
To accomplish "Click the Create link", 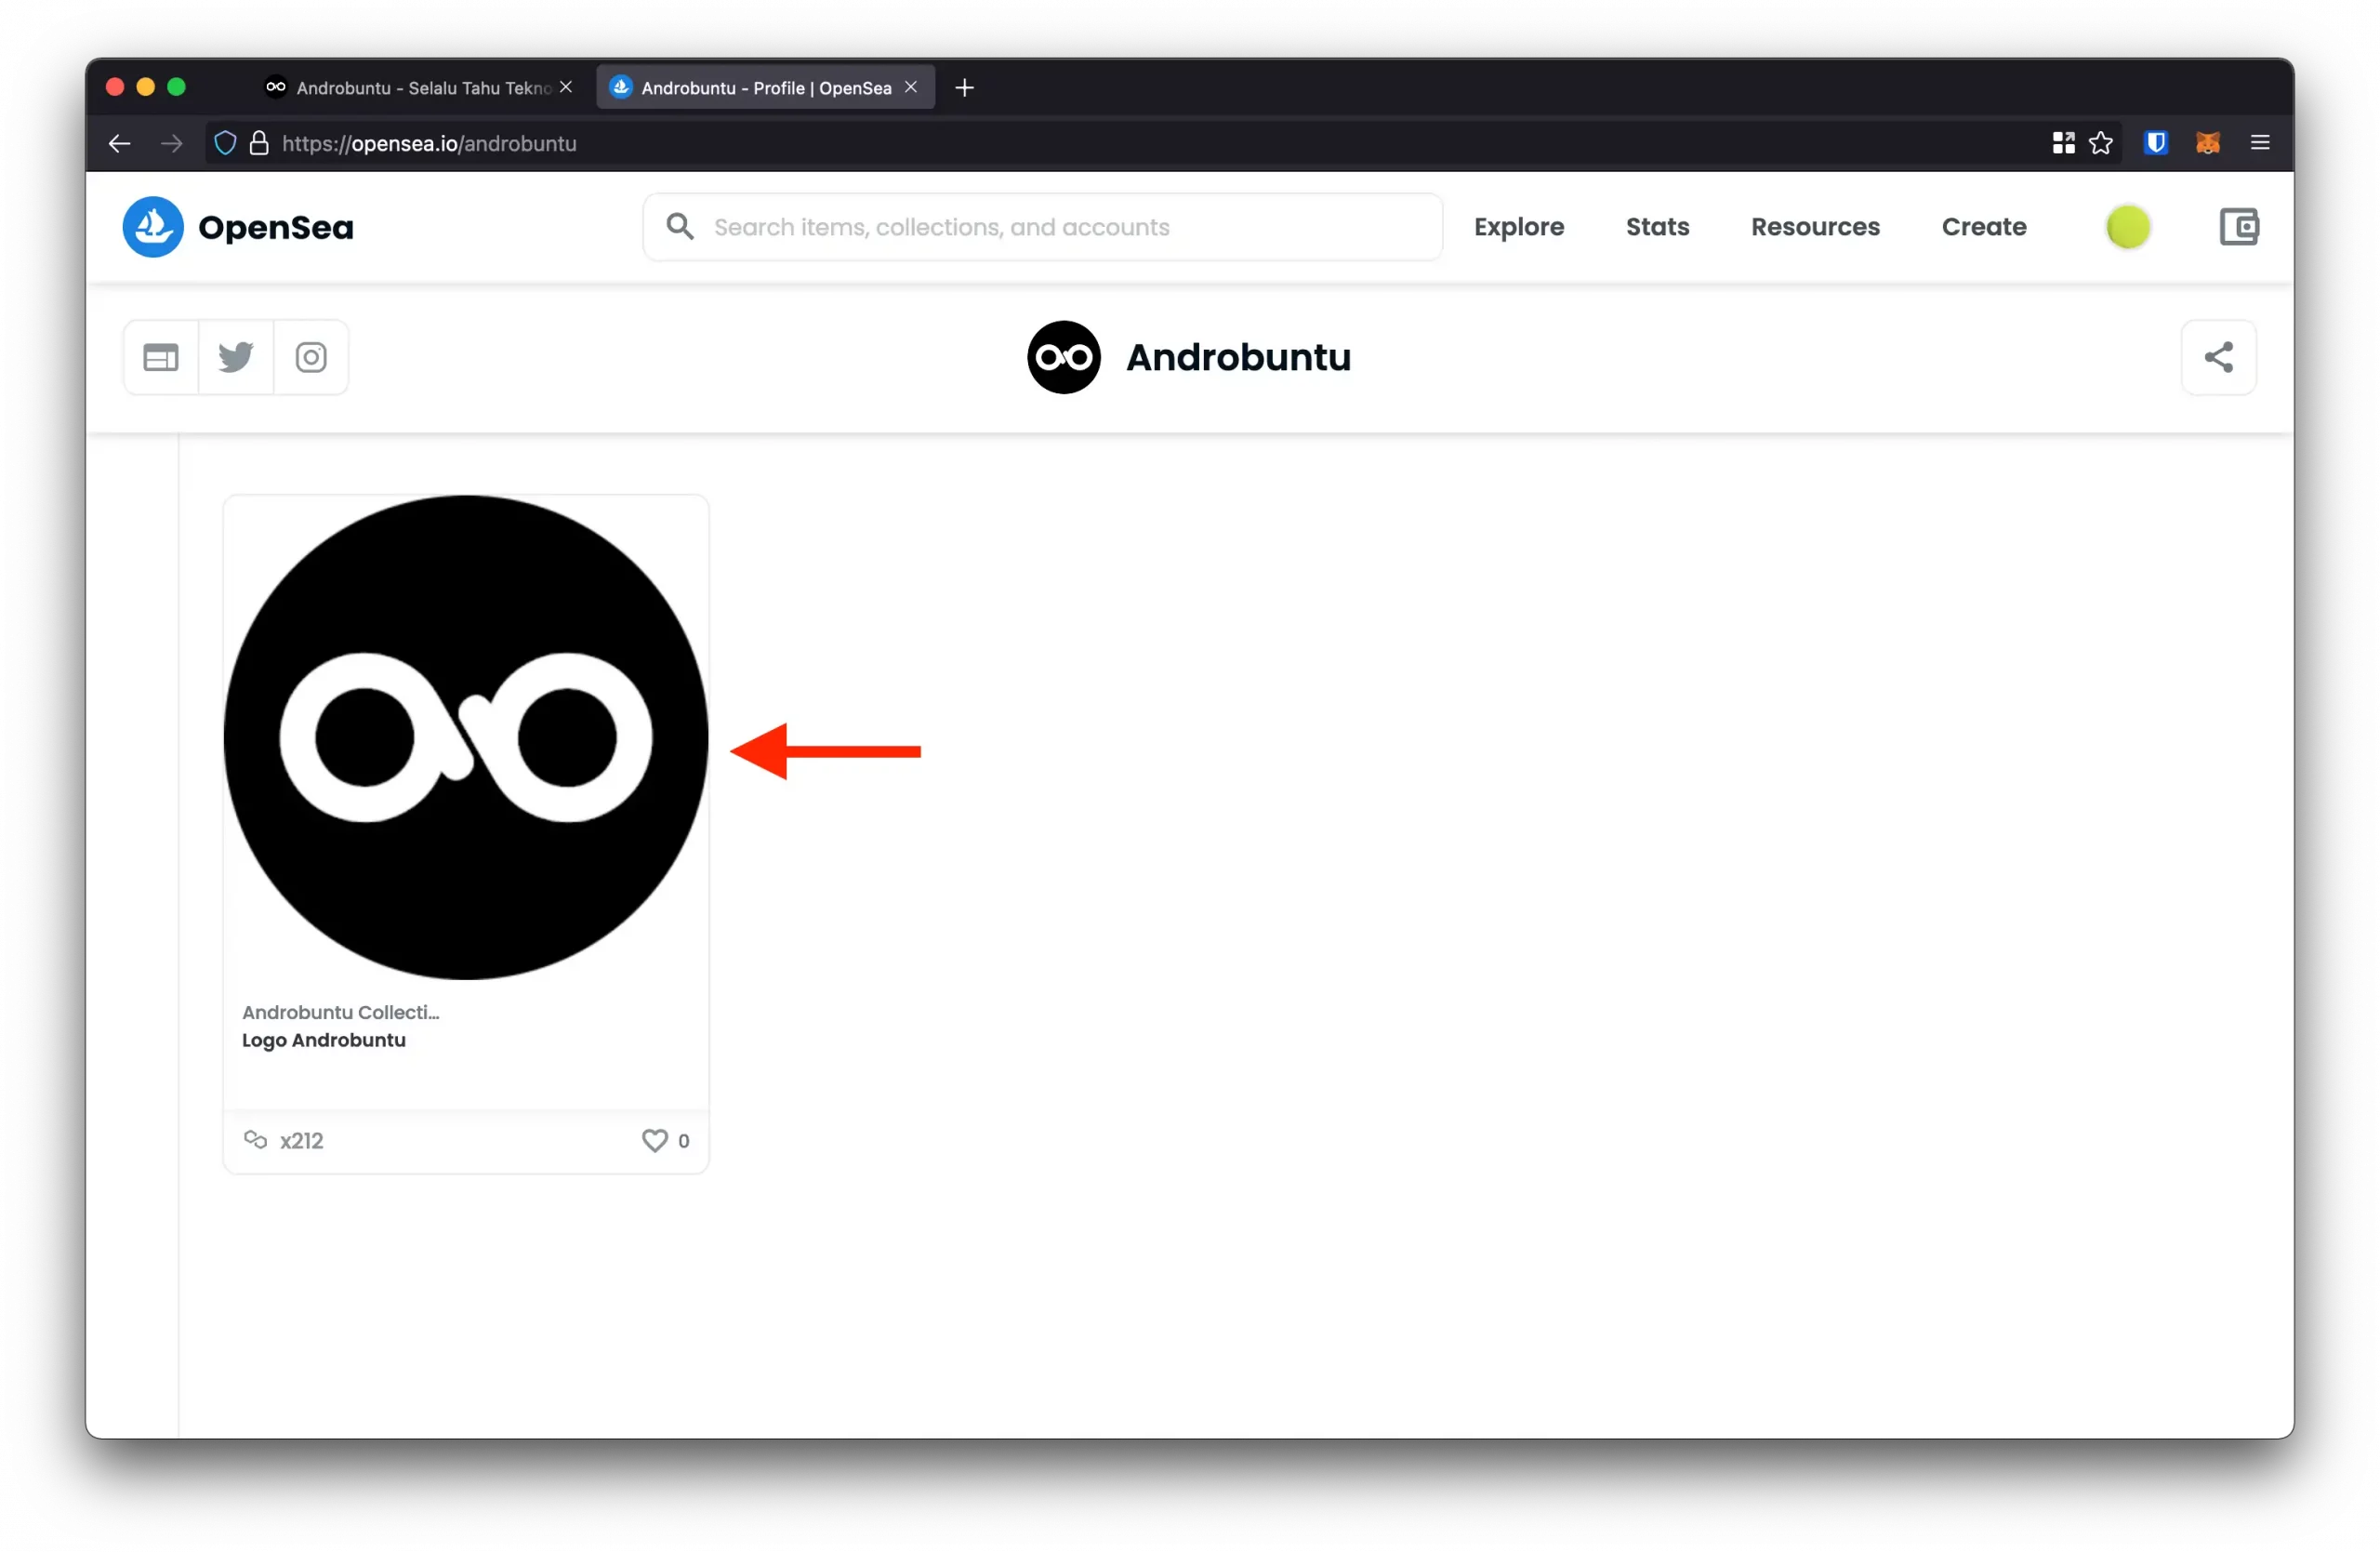I will point(1983,227).
